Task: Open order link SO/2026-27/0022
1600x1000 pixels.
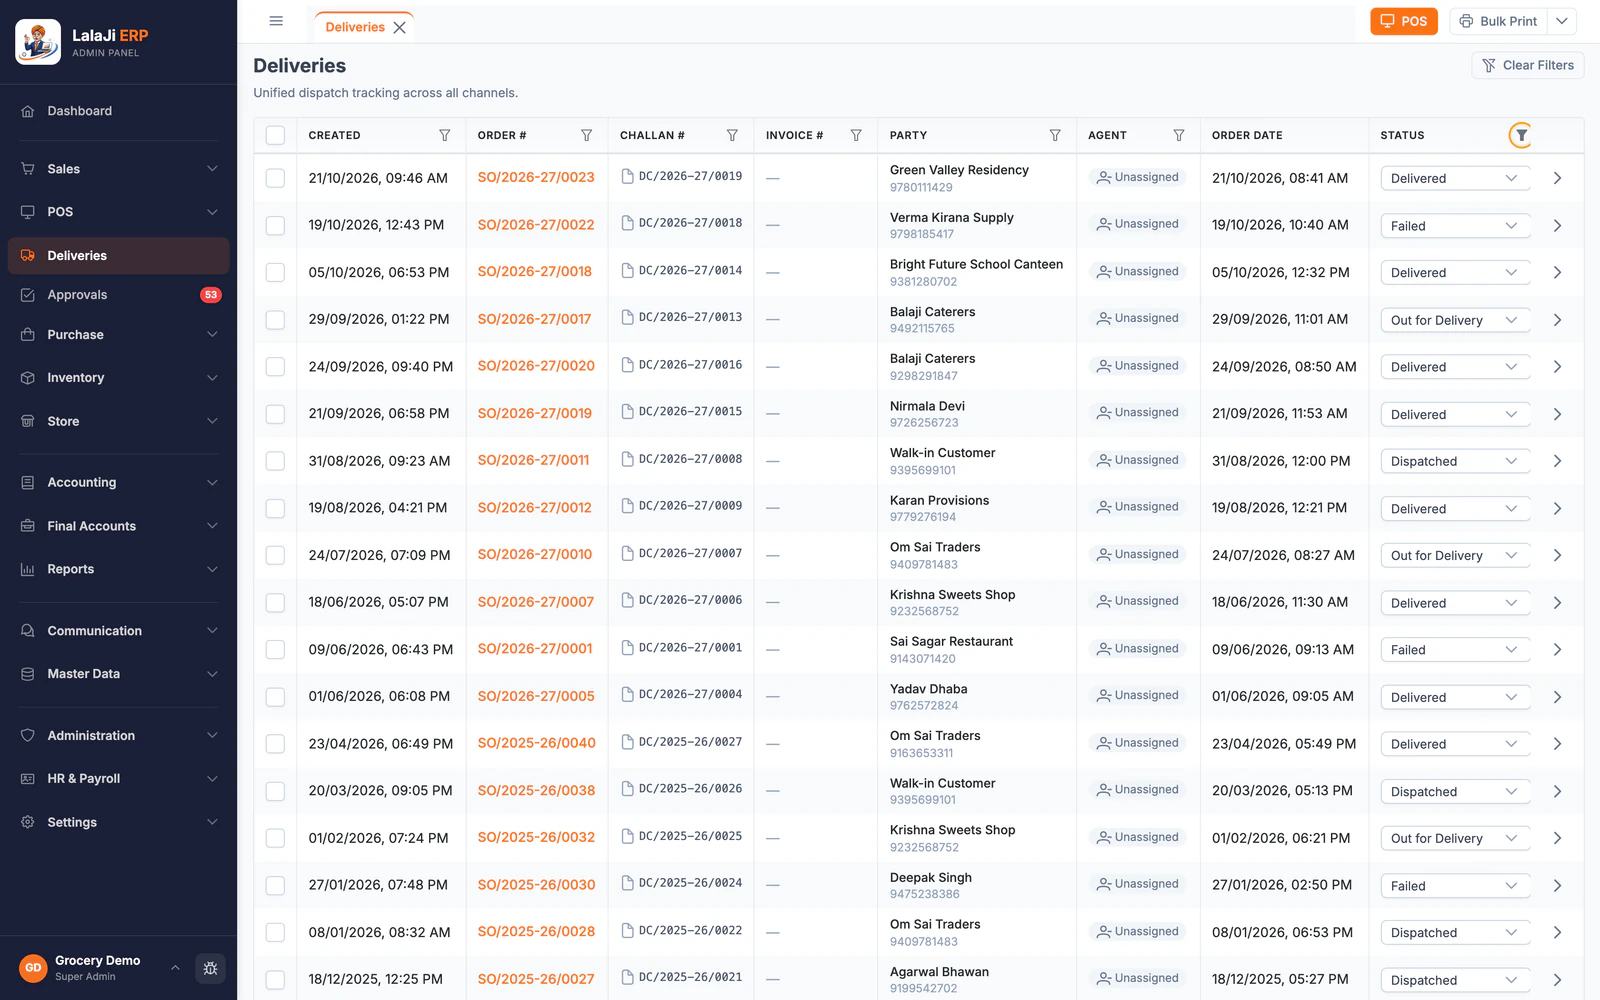Action: [536, 225]
